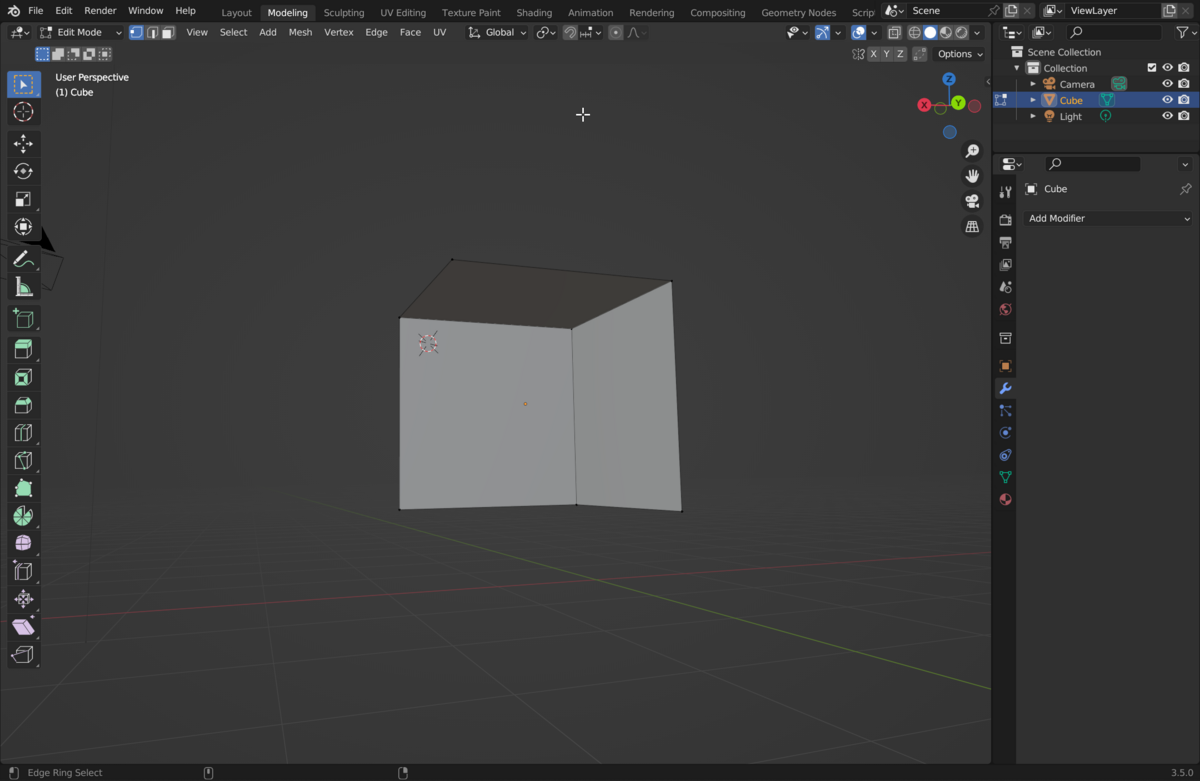
Task: Select the Rip Region tool
Action: 23,655
